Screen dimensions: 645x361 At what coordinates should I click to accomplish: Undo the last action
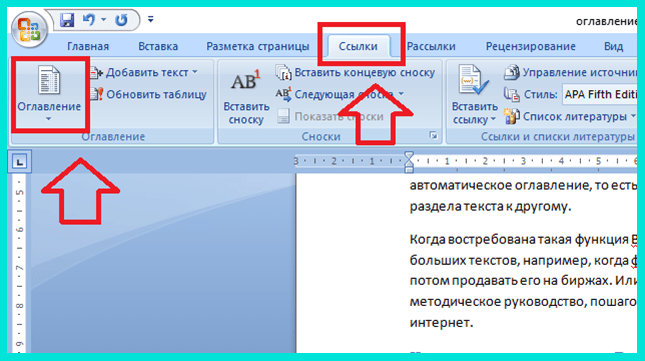(x=89, y=19)
